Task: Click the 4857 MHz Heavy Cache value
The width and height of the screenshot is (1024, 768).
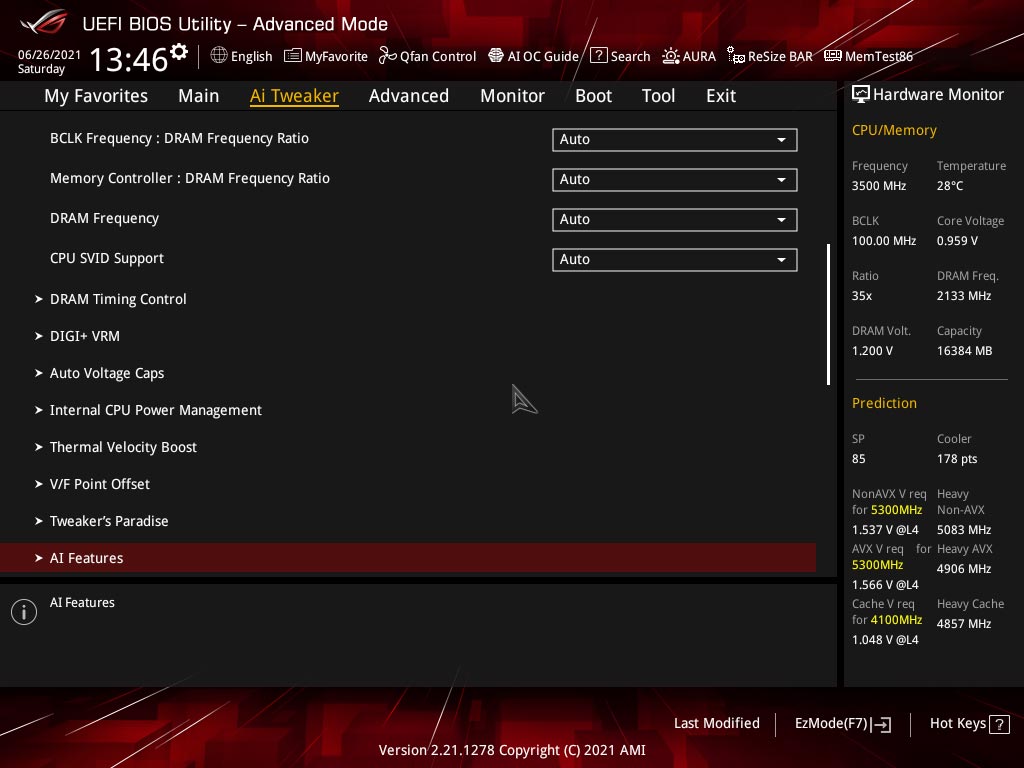Action: pyautogui.click(x=964, y=624)
